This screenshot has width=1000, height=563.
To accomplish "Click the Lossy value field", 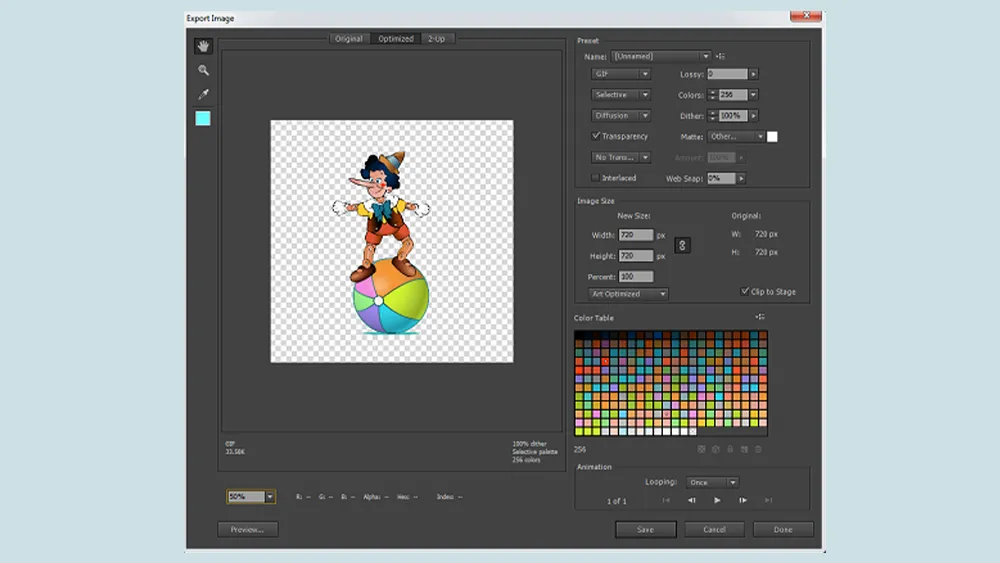I will [727, 74].
